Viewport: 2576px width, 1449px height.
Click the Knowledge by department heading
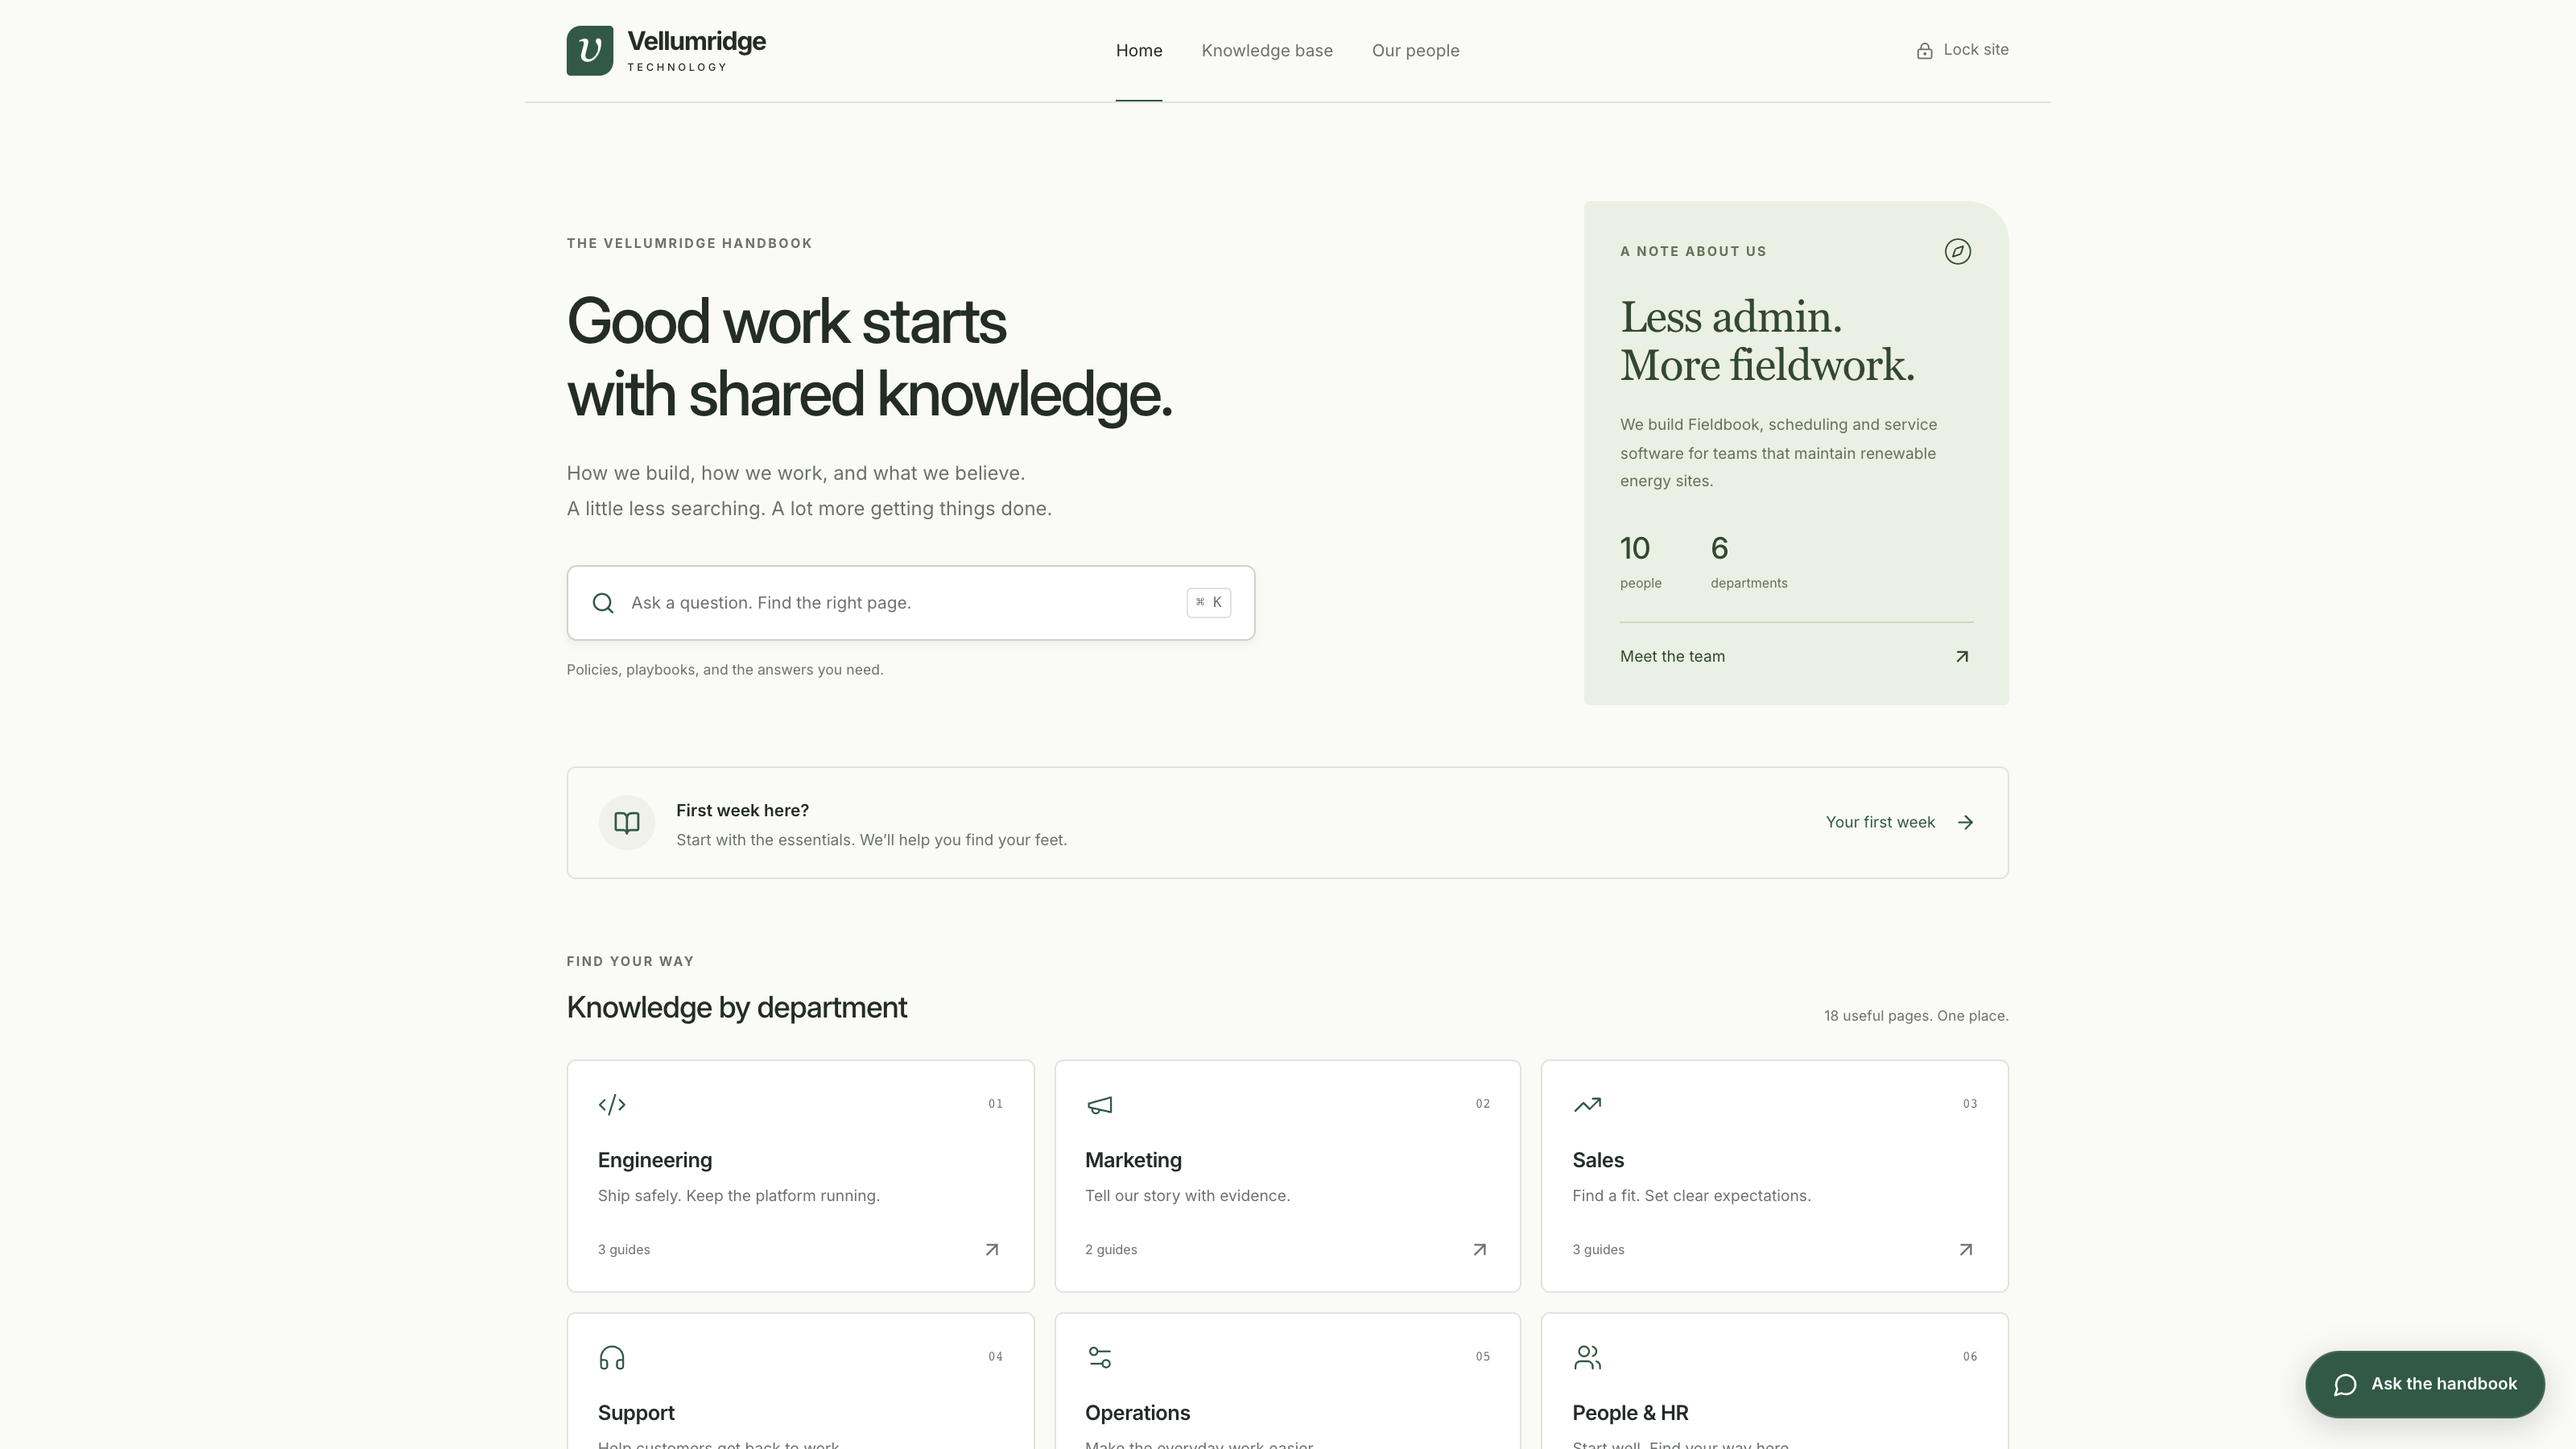[737, 1007]
